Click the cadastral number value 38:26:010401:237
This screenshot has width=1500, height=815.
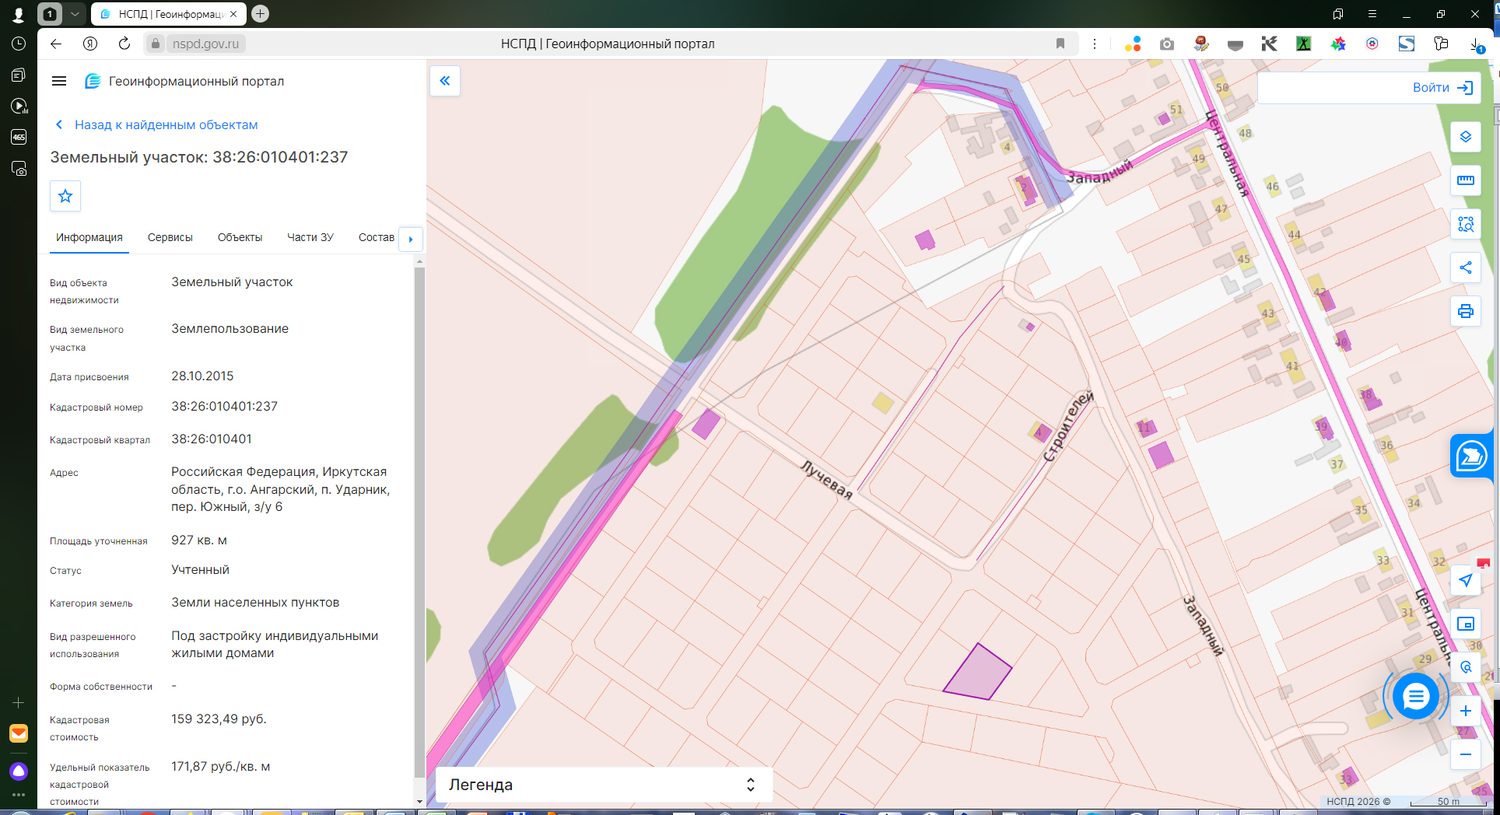[224, 407]
